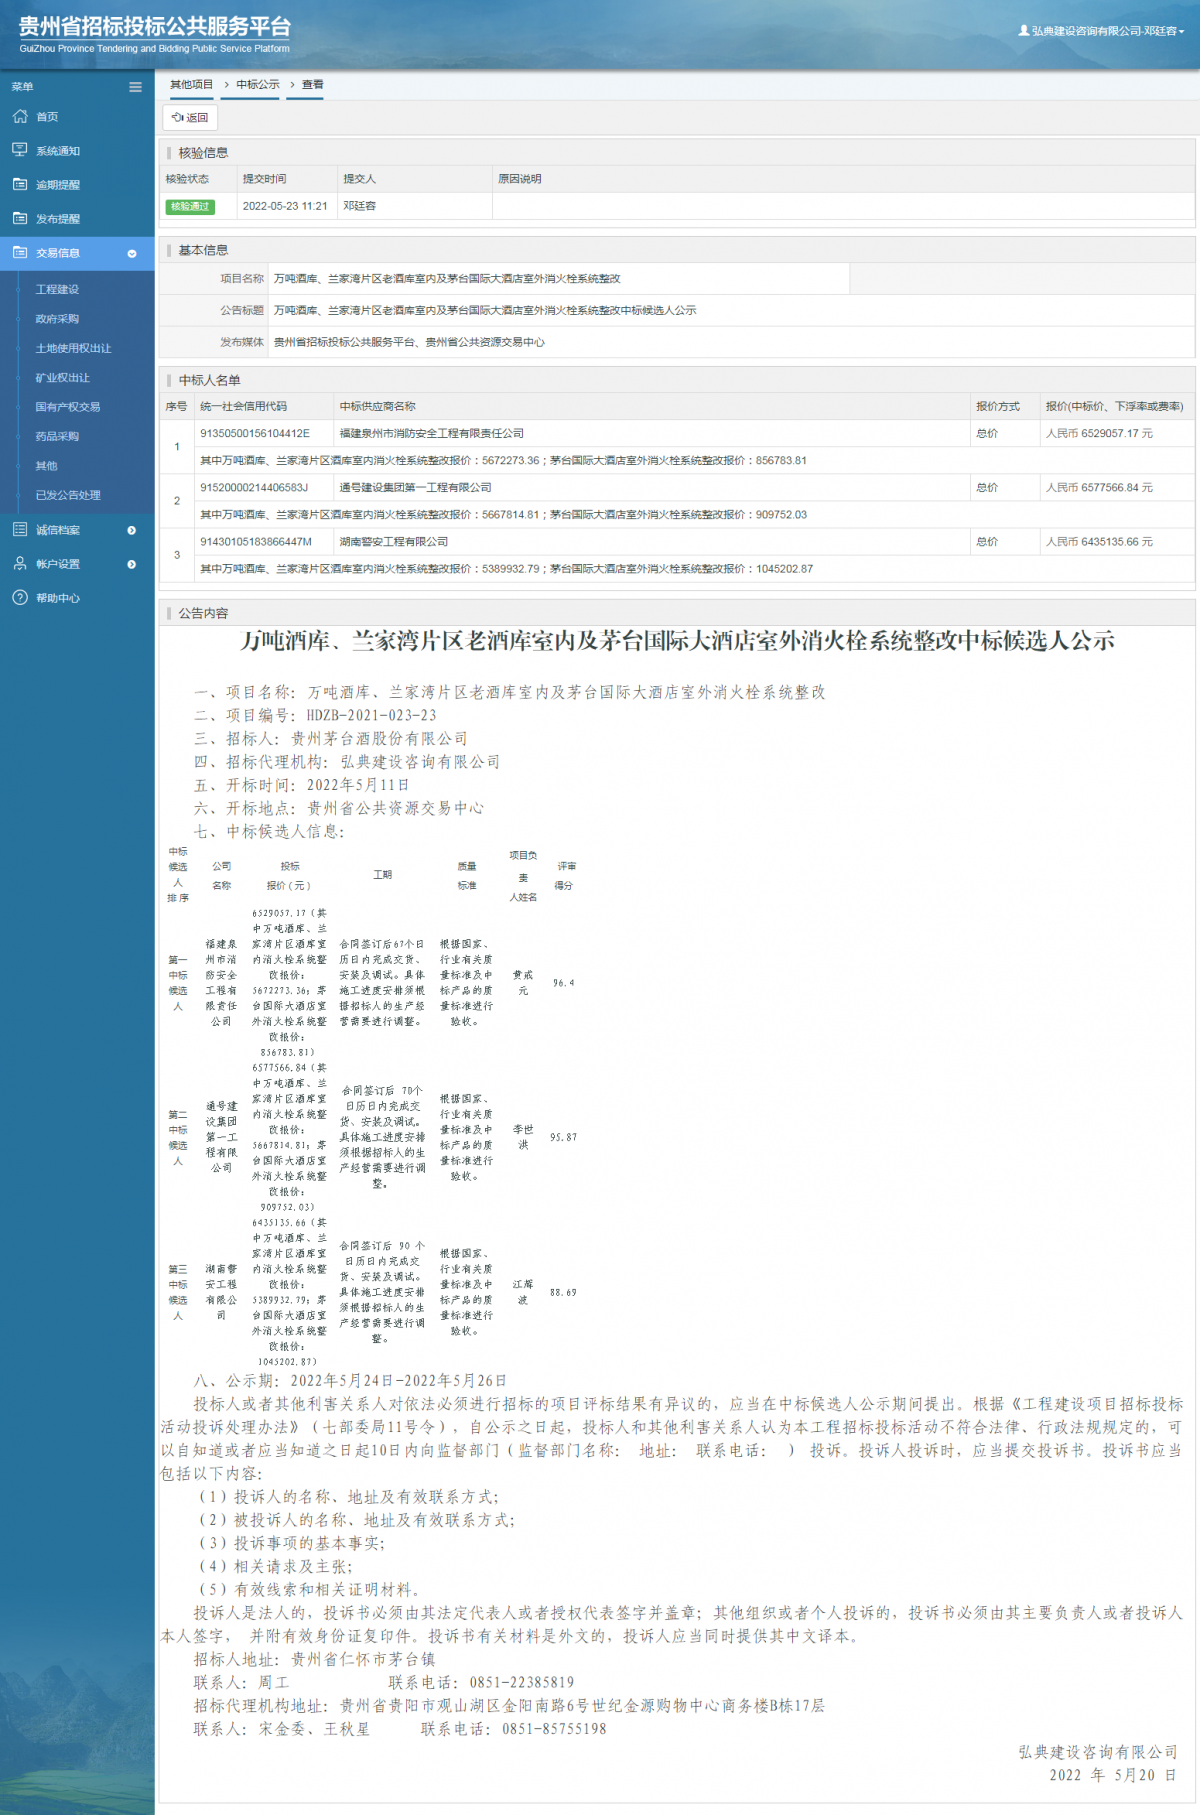The height and width of the screenshot is (1815, 1200).
Task: Select 其他 submenu item
Action: pos(46,466)
